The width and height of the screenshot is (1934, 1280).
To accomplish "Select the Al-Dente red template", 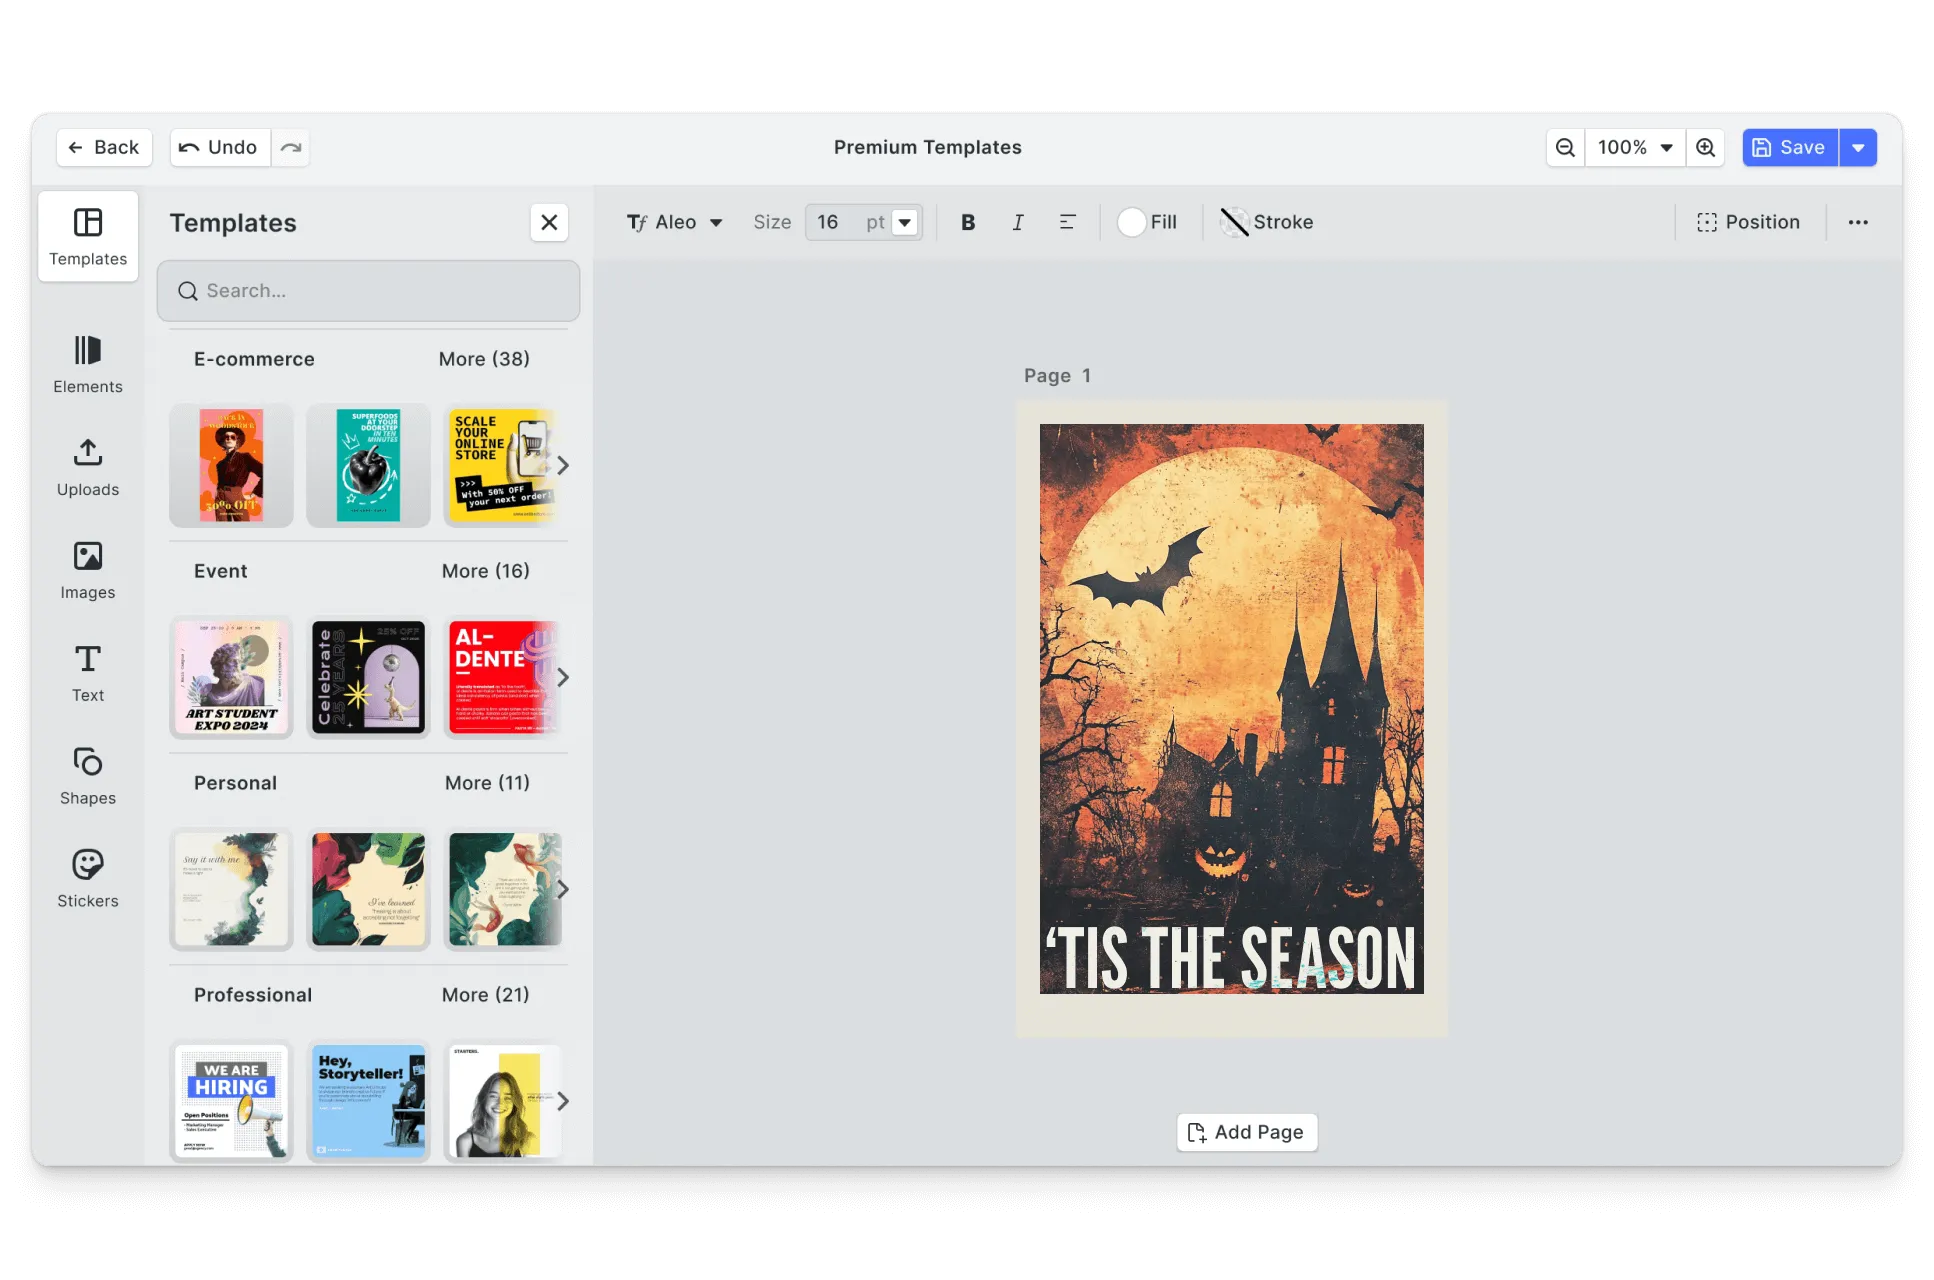I will pyautogui.click(x=503, y=677).
